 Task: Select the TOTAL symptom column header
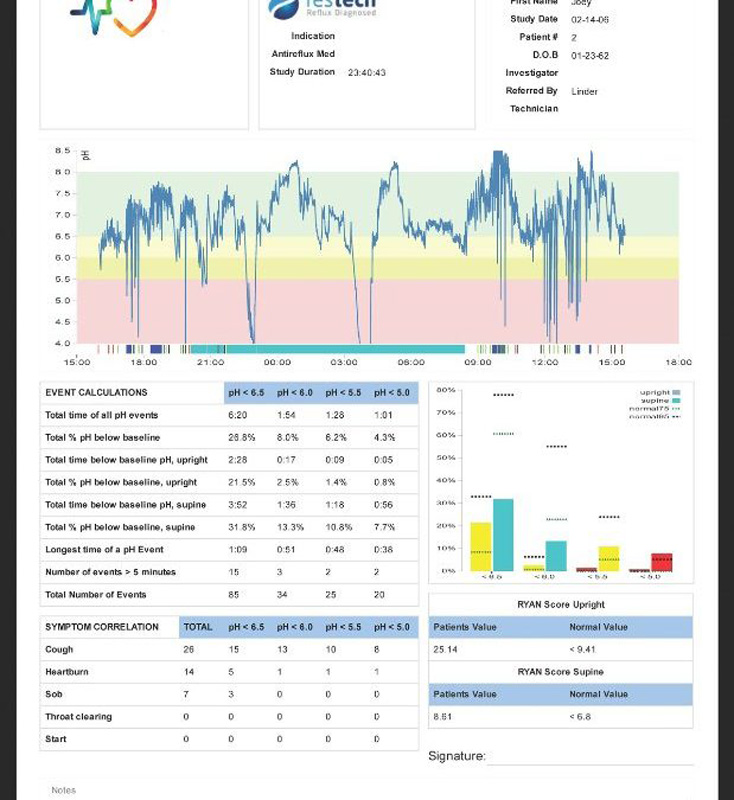coord(198,627)
